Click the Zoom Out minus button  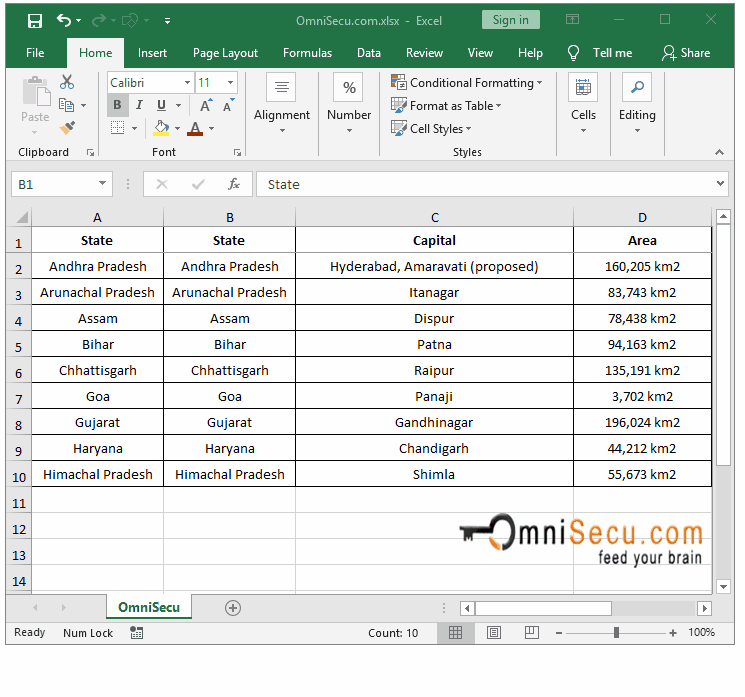(559, 633)
